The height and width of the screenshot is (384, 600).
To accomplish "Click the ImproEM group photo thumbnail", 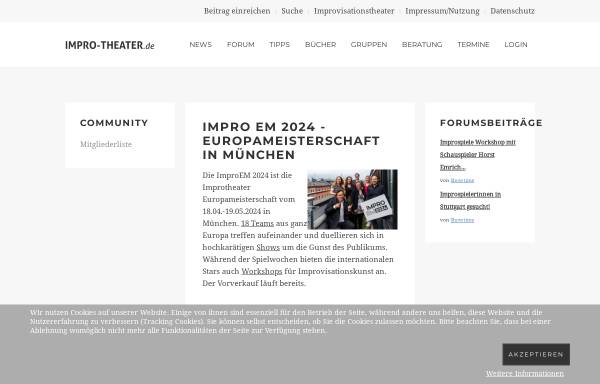I will (x=352, y=199).
